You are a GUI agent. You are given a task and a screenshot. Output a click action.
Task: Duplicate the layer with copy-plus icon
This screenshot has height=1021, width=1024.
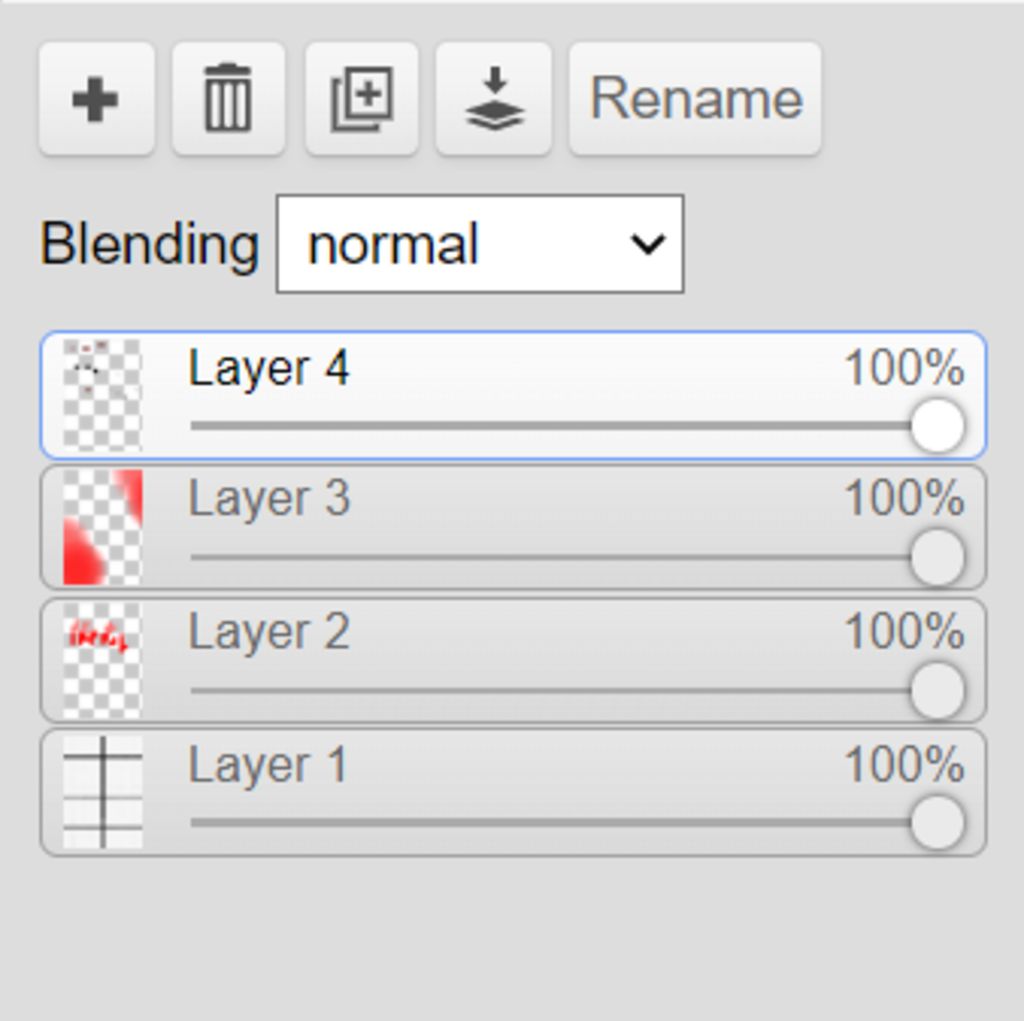[x=362, y=99]
